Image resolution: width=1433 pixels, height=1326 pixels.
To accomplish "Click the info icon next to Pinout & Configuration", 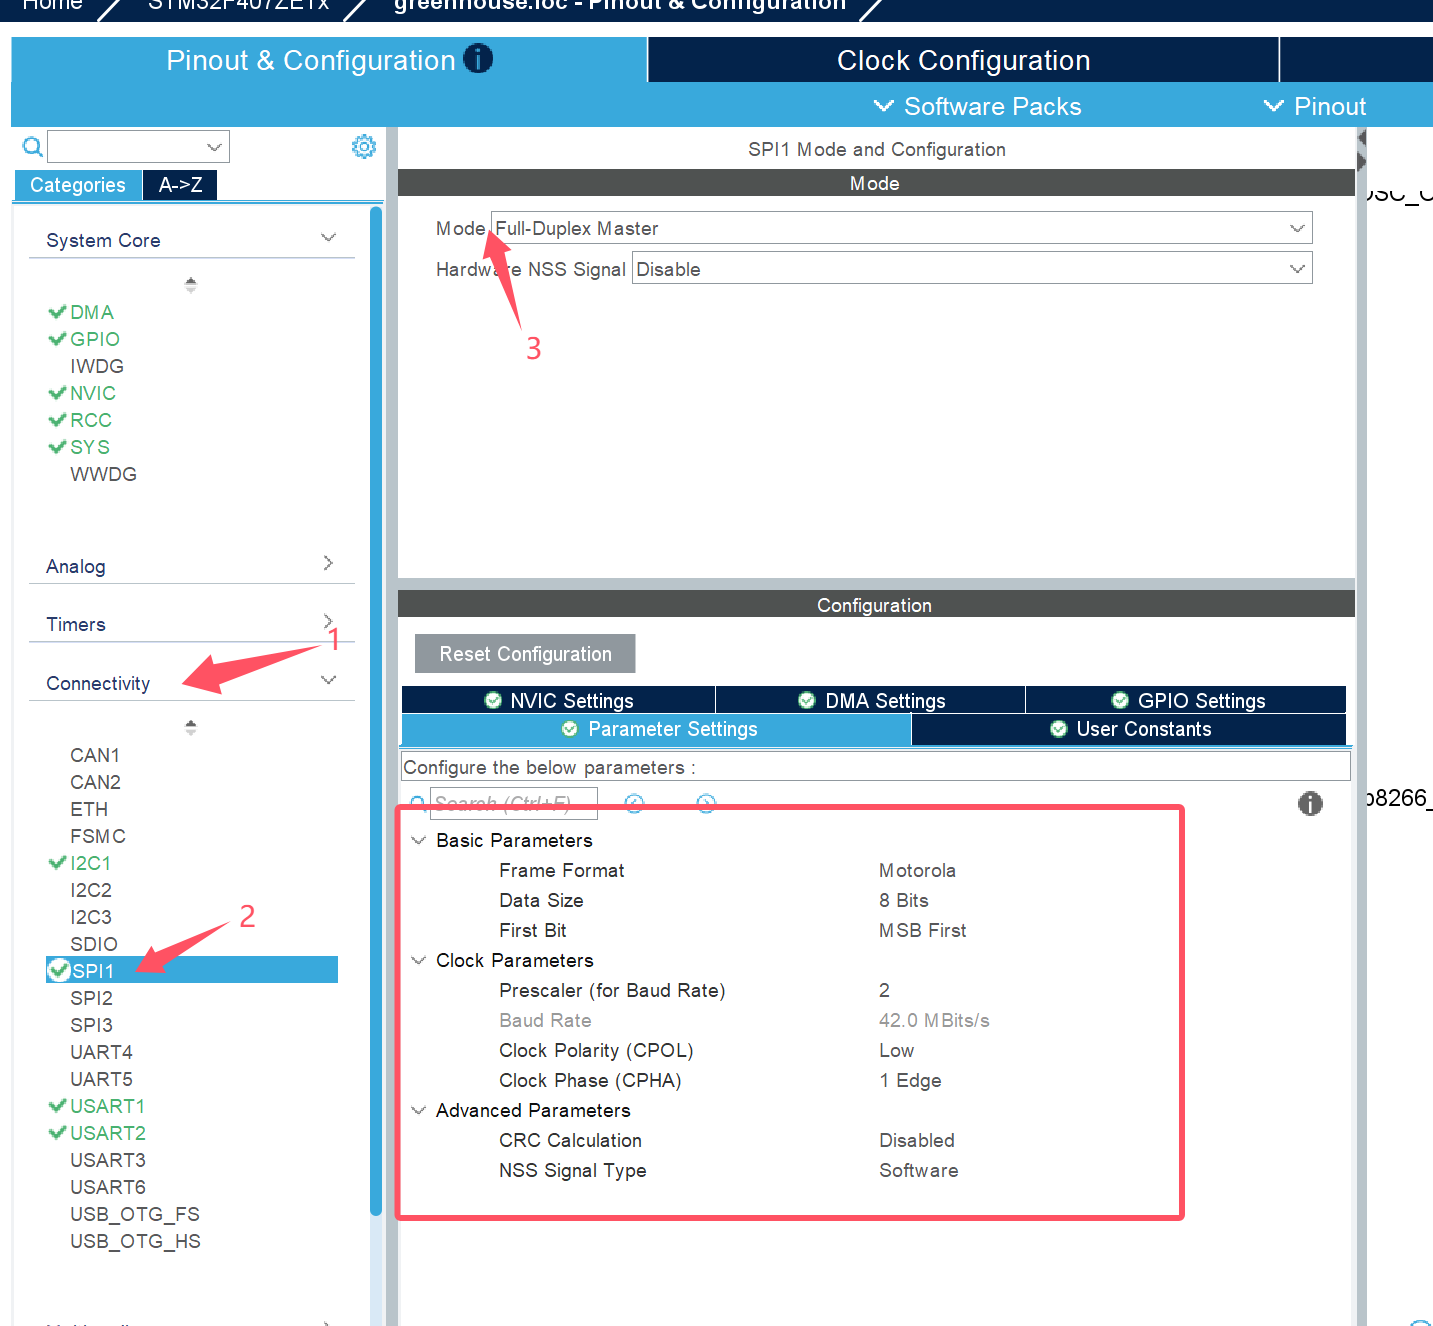I will (x=478, y=59).
